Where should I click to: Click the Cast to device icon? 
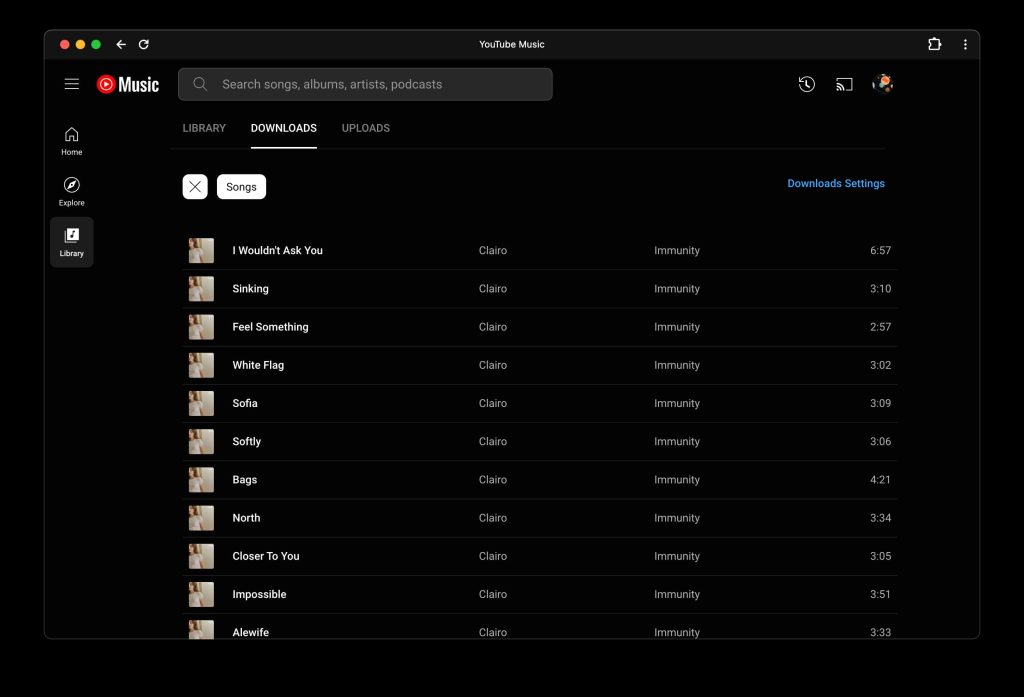844,84
